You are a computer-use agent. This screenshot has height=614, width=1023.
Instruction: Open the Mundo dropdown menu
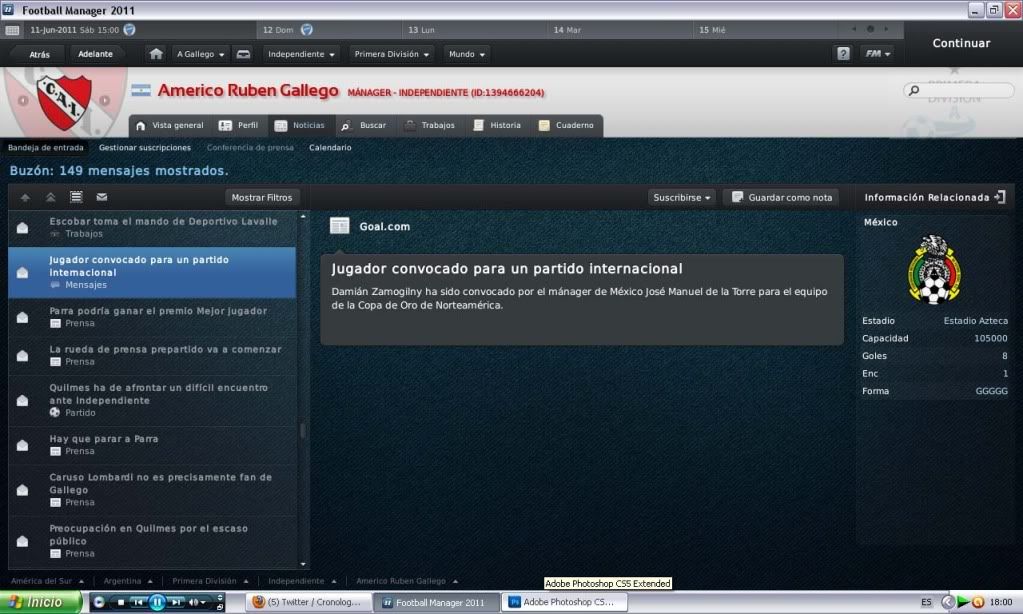(x=466, y=54)
